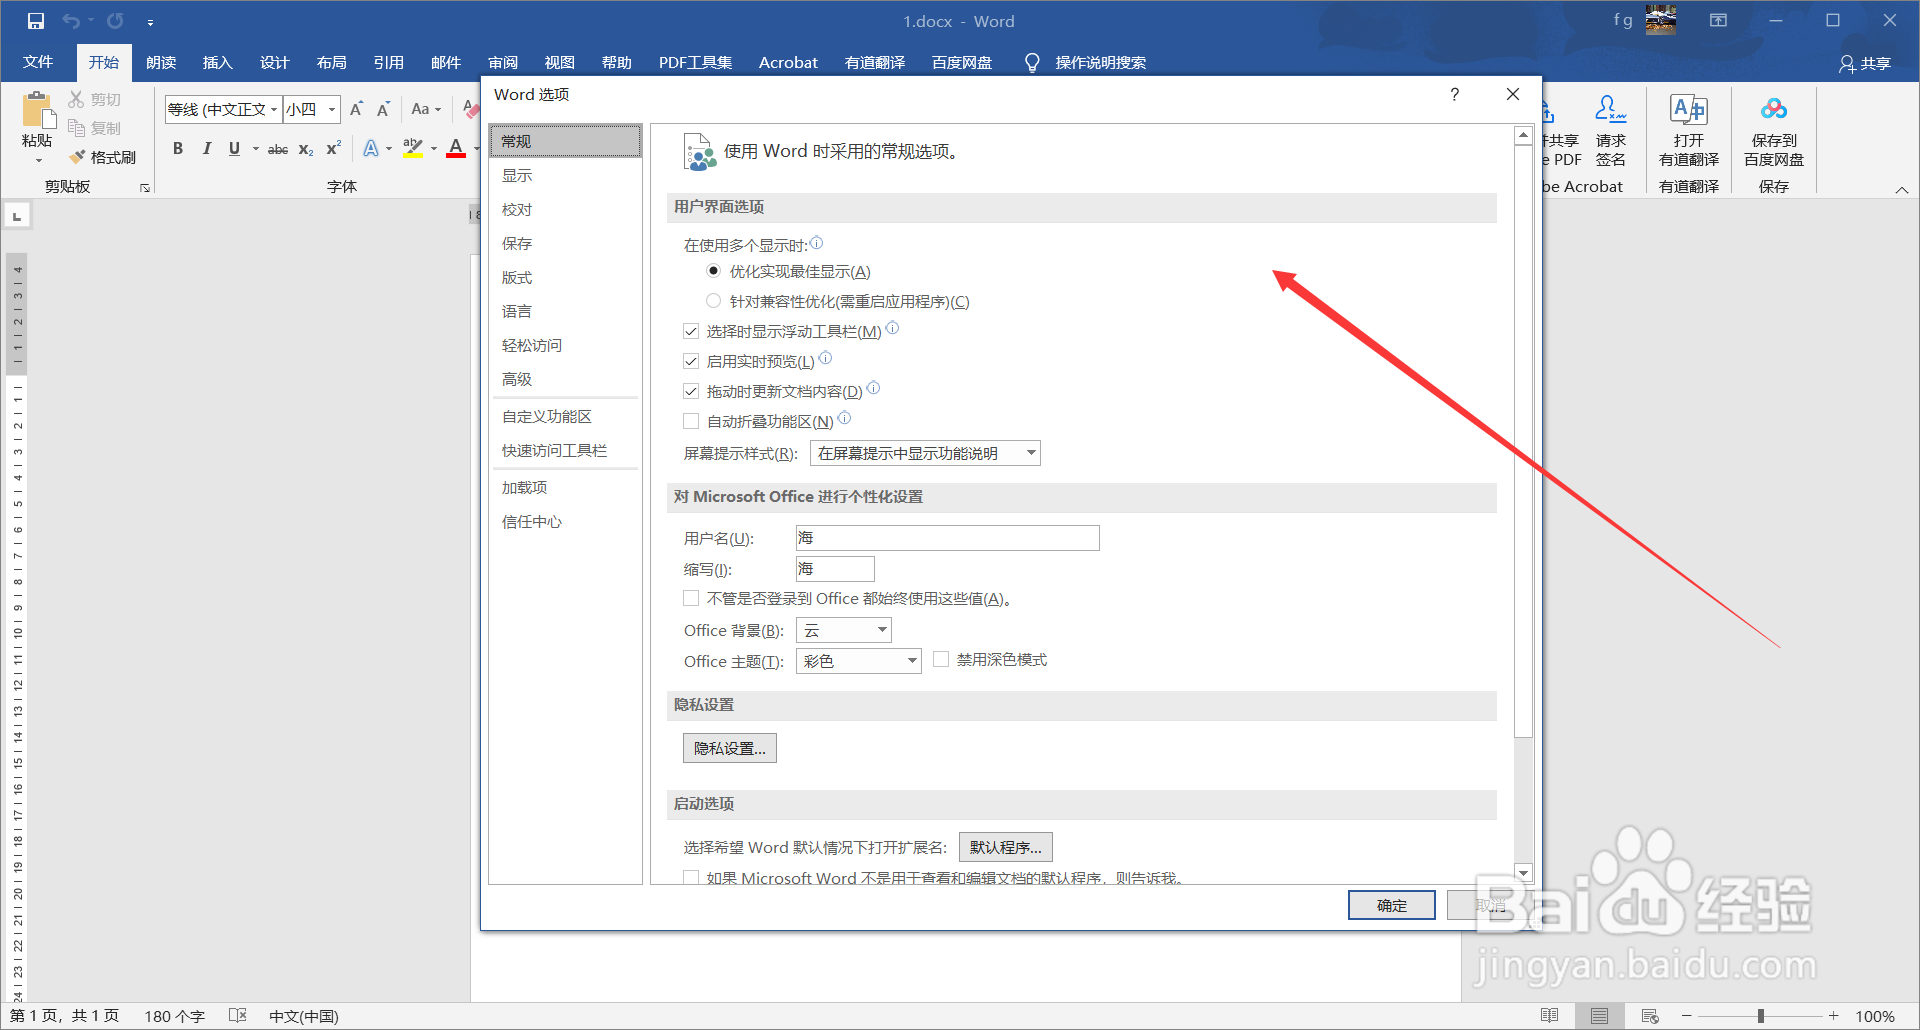Select 显示 category in Word Options
The image size is (1920, 1030).
point(565,175)
